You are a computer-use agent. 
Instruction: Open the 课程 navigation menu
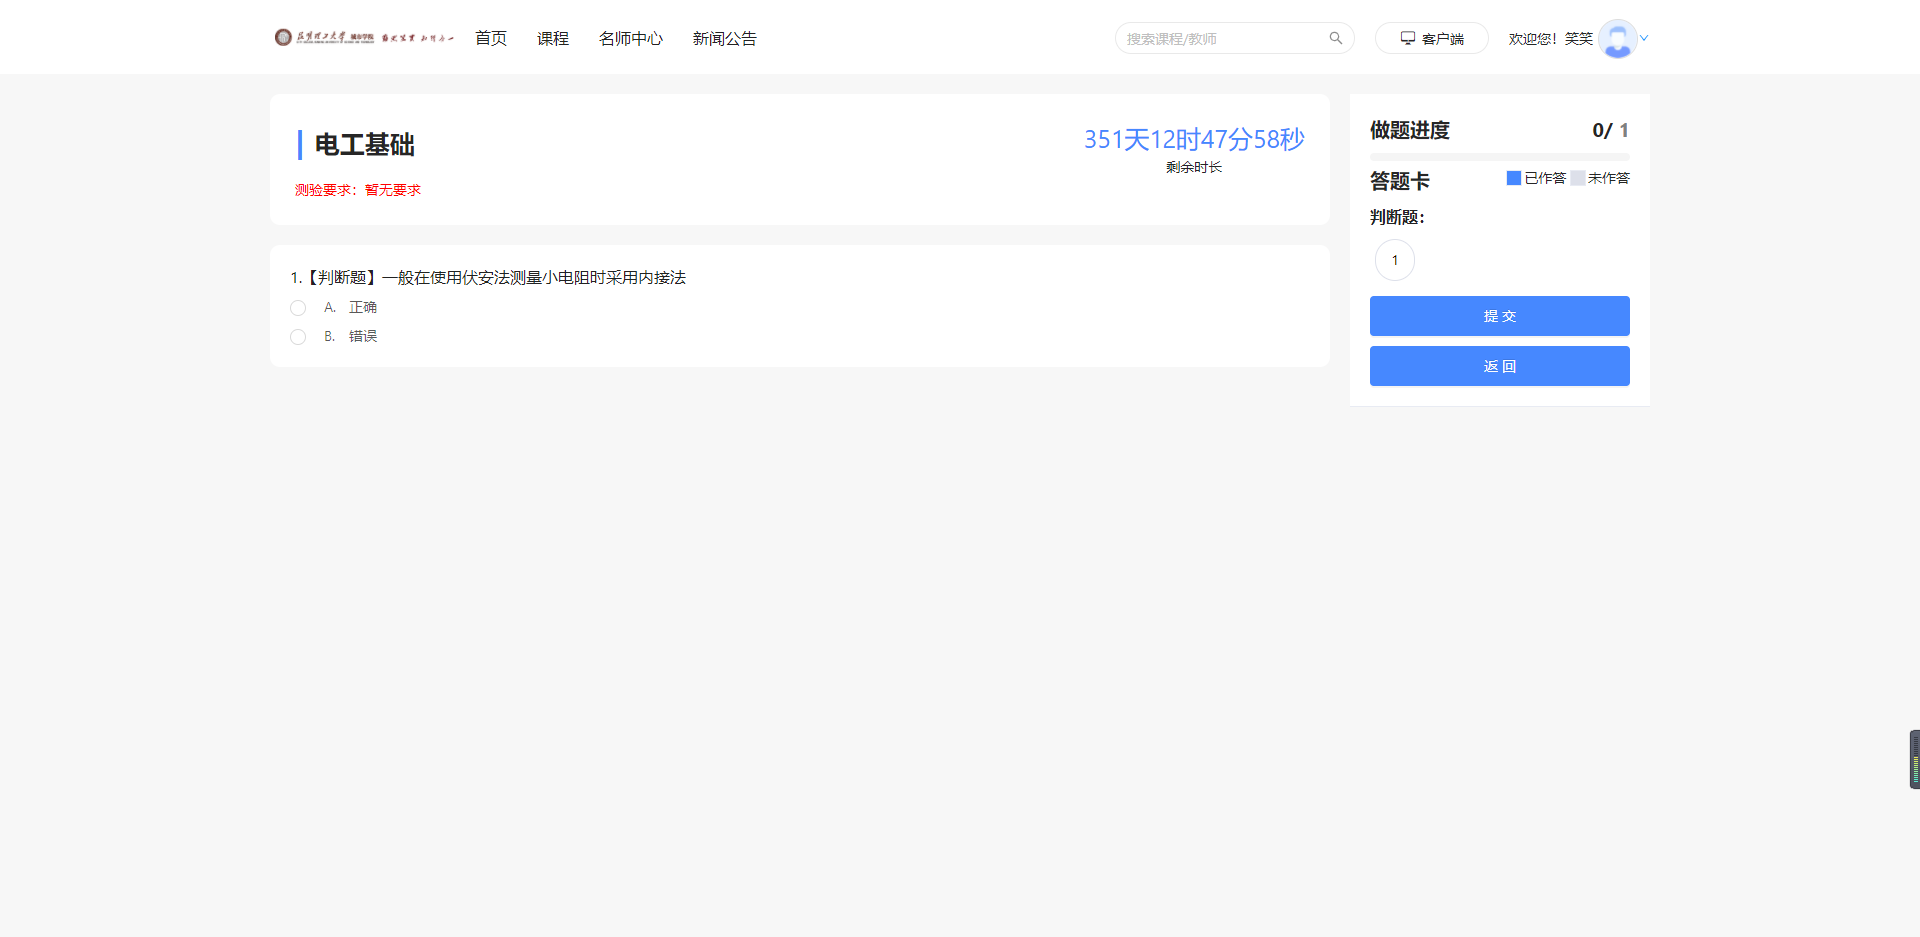[x=552, y=38]
